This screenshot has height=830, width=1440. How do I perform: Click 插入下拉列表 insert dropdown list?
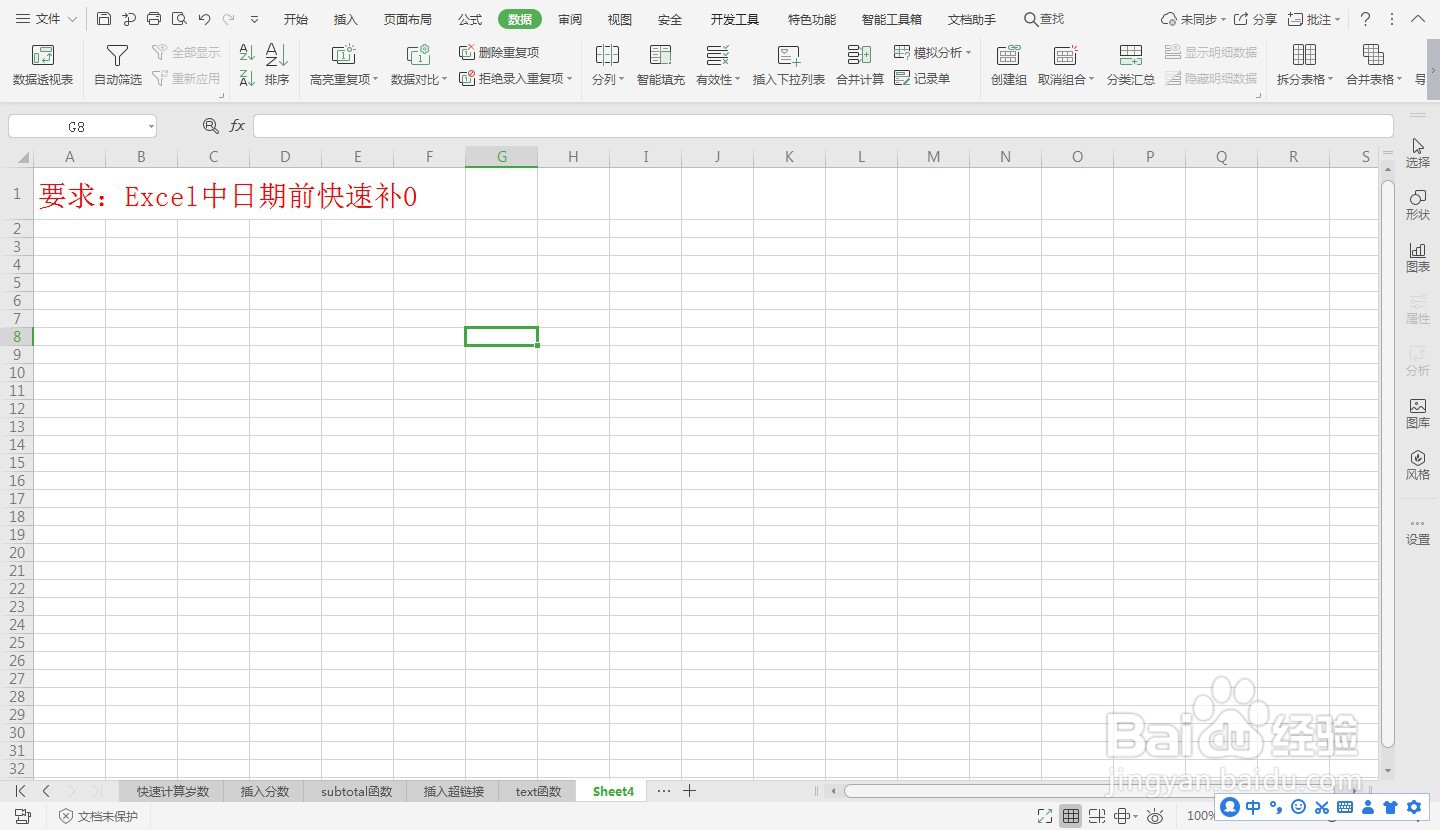pyautogui.click(x=789, y=65)
